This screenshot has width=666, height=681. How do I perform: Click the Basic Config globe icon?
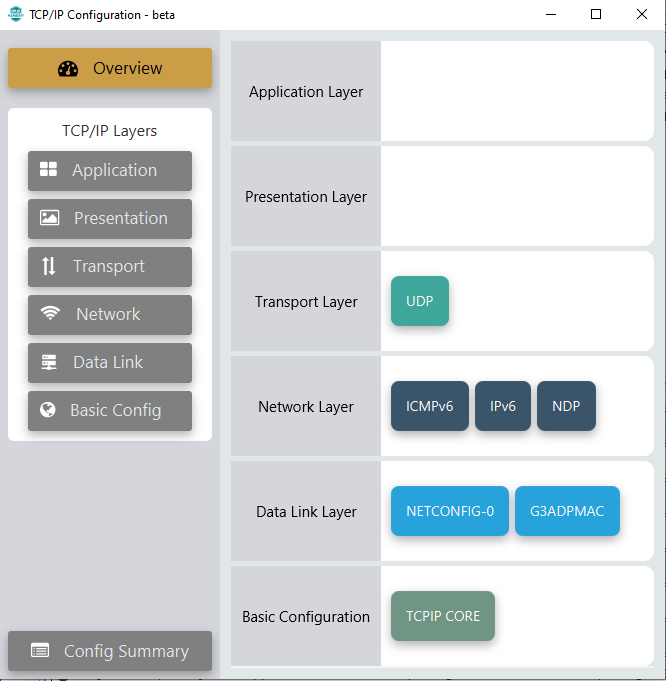47,410
